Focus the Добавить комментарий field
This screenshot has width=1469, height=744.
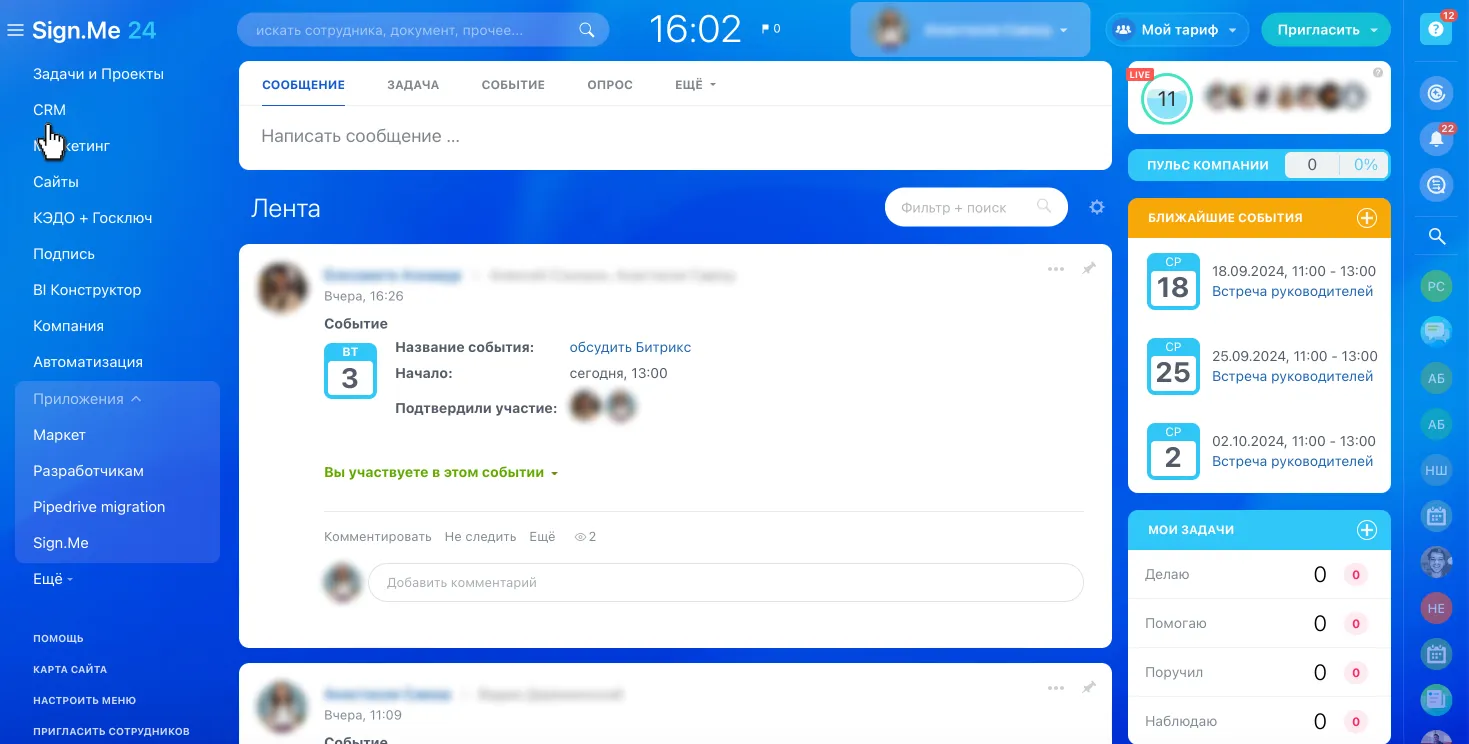coord(725,582)
